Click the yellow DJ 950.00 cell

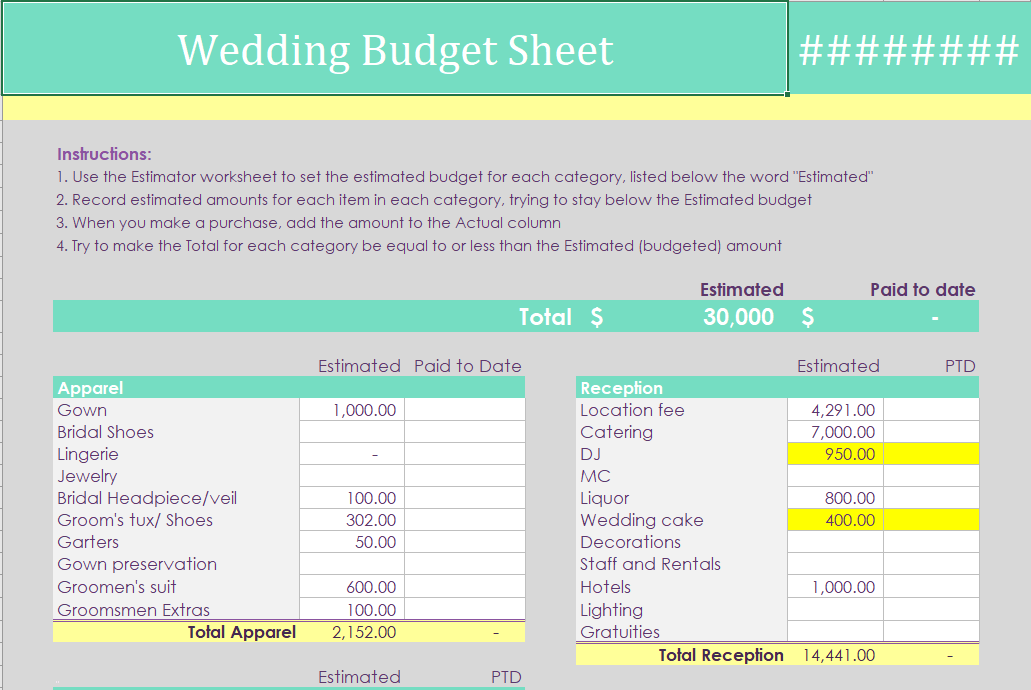pos(836,454)
